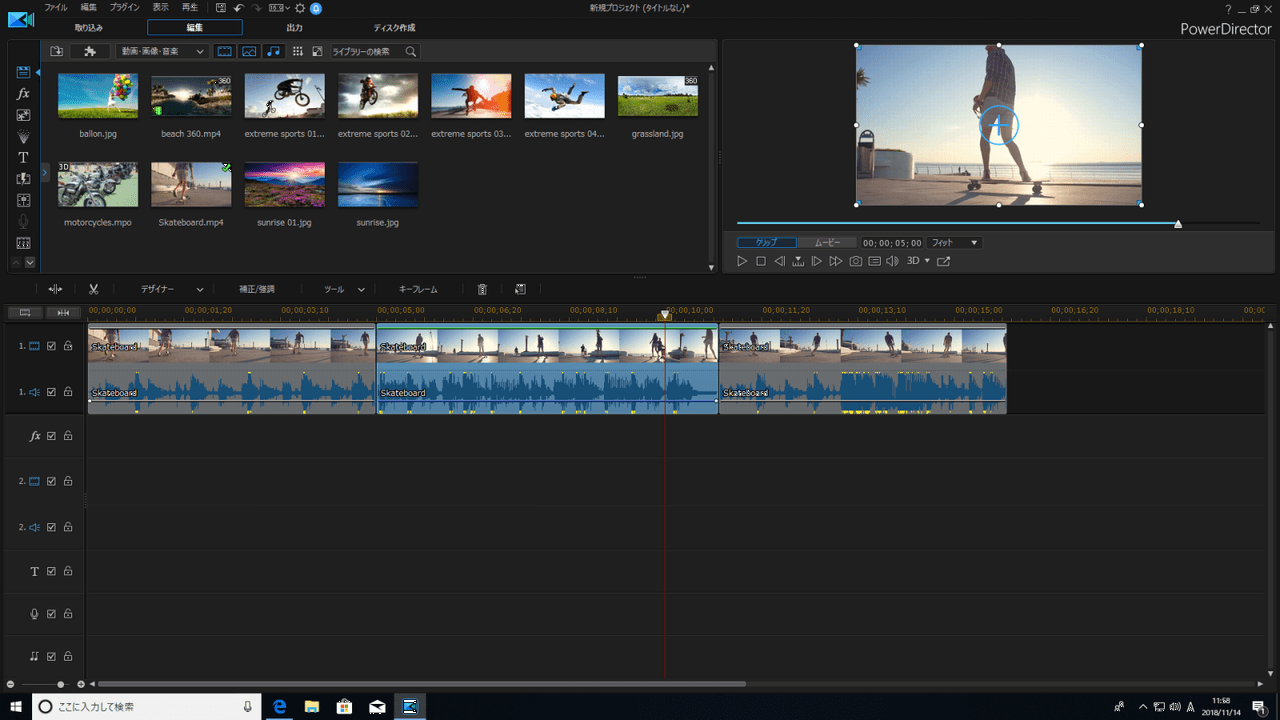Toggle the lock on audio track 1
The height and width of the screenshot is (720, 1280).
point(68,392)
